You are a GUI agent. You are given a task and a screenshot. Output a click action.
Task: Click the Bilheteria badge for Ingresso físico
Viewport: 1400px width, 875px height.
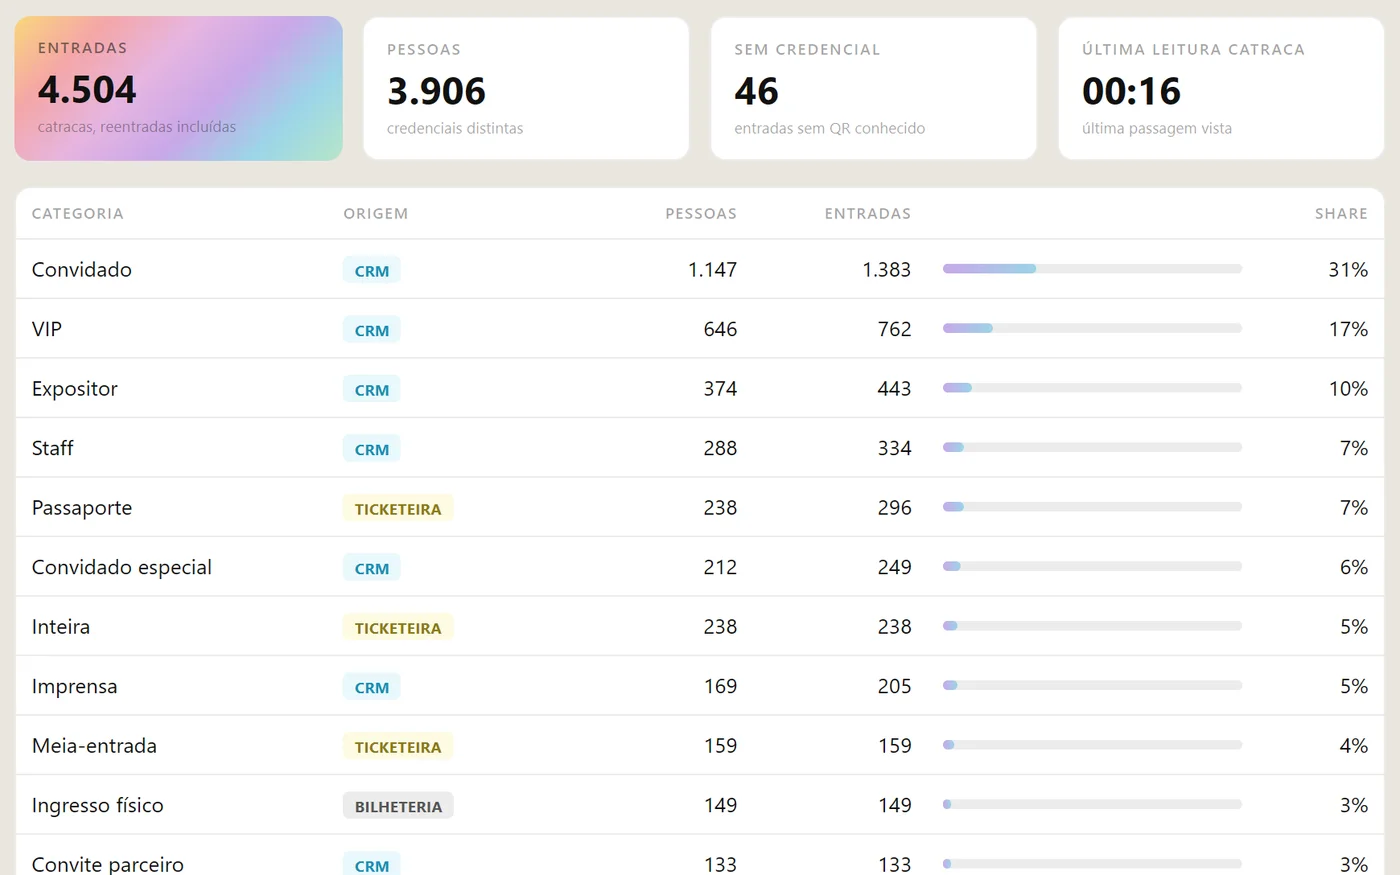pos(398,806)
